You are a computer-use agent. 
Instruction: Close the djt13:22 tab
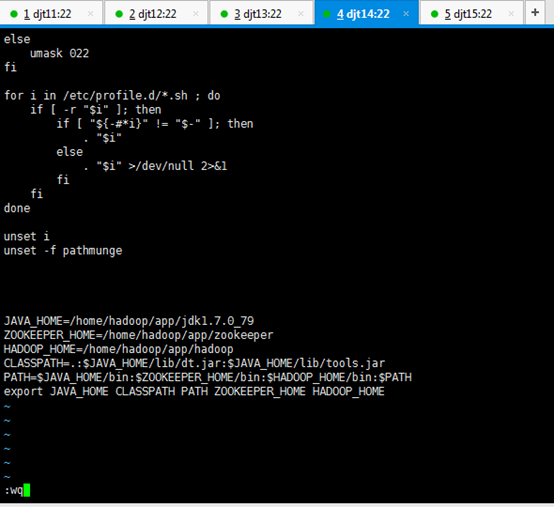point(301,14)
